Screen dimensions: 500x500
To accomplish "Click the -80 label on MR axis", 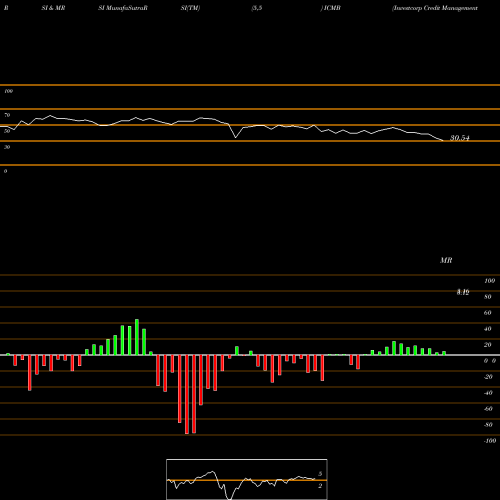I will tap(488, 425).
